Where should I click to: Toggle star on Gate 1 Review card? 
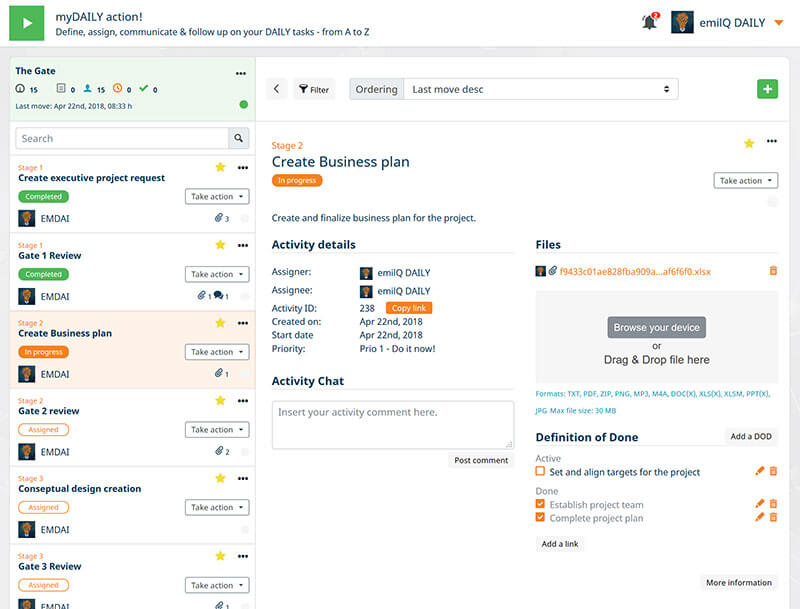(220, 245)
